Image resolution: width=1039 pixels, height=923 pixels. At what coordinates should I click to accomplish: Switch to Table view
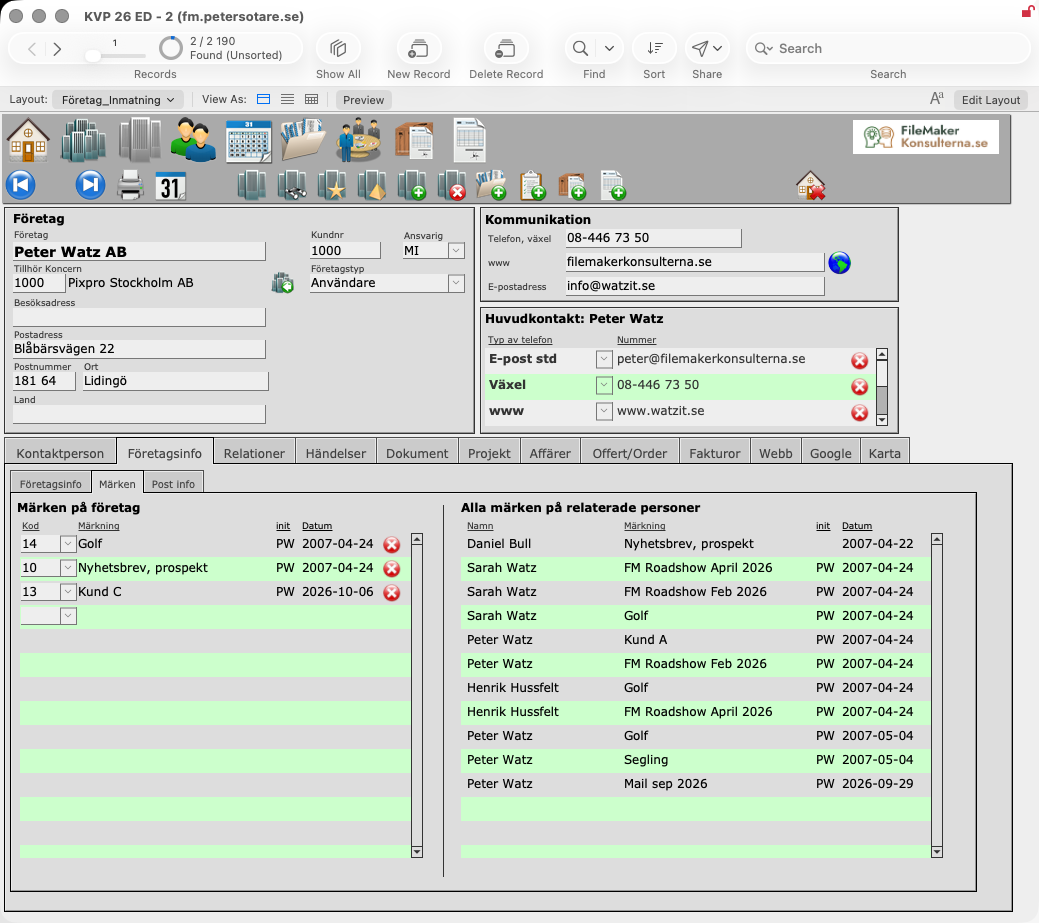click(311, 99)
